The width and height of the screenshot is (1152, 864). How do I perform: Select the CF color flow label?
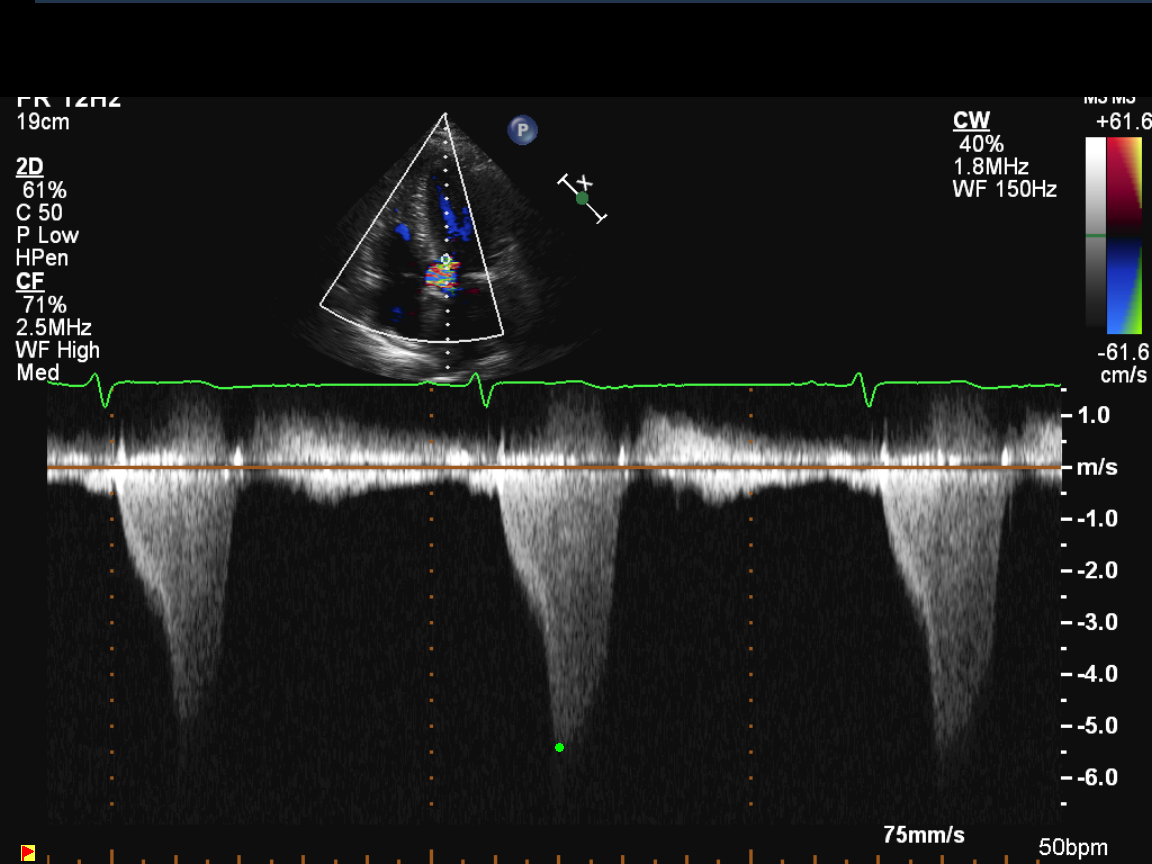(x=30, y=282)
